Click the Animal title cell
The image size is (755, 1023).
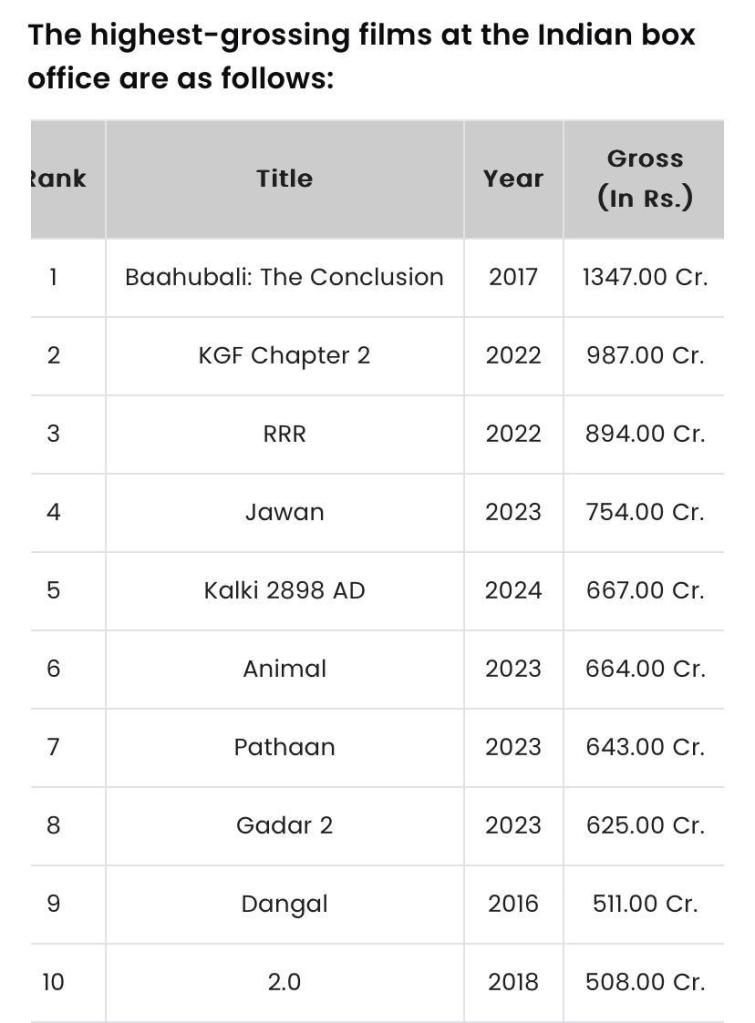284,669
